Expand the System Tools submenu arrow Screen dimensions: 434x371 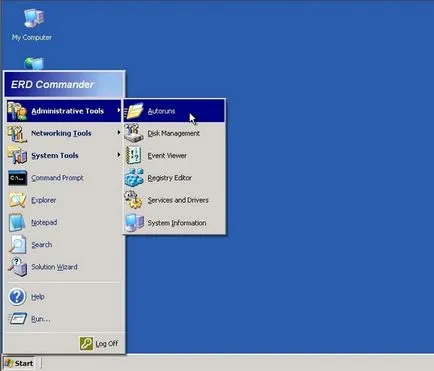[118, 155]
